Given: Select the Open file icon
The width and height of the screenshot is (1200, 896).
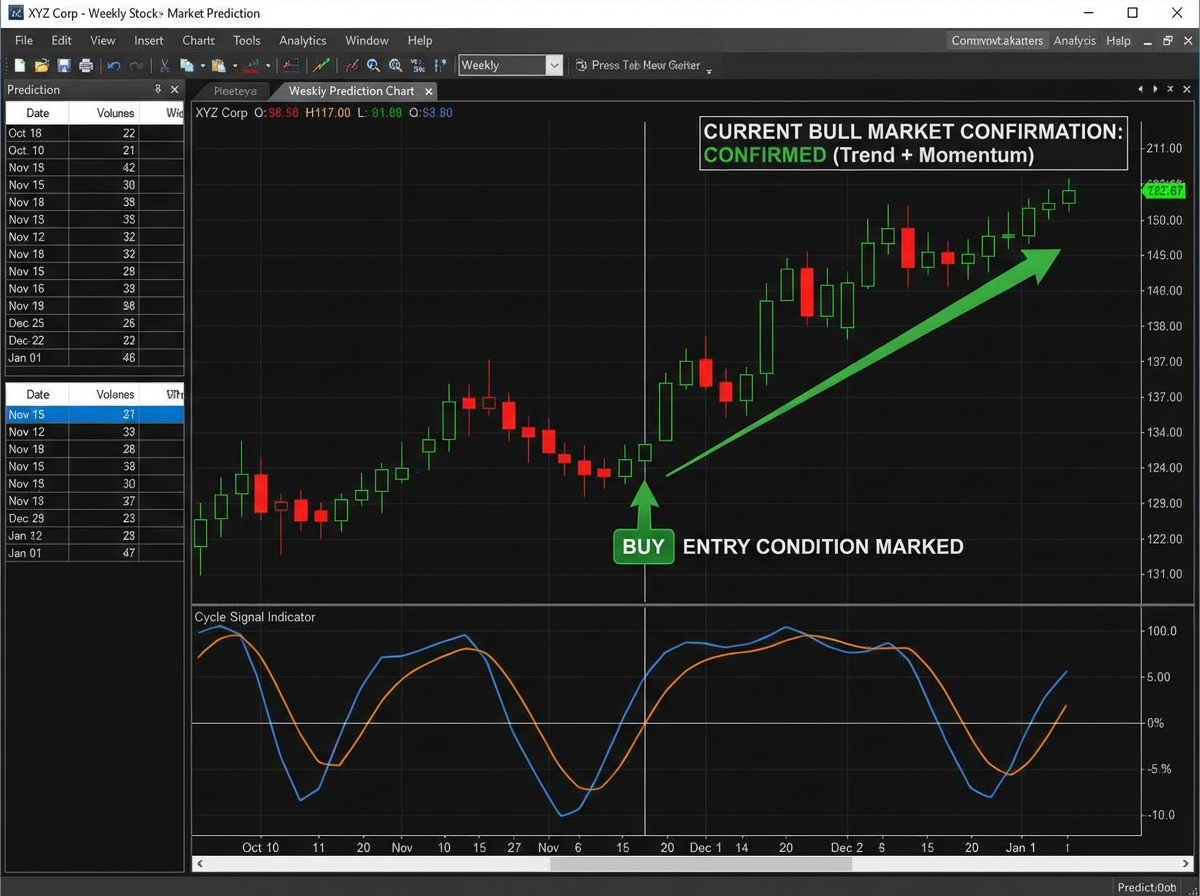Looking at the screenshot, I should (x=41, y=65).
